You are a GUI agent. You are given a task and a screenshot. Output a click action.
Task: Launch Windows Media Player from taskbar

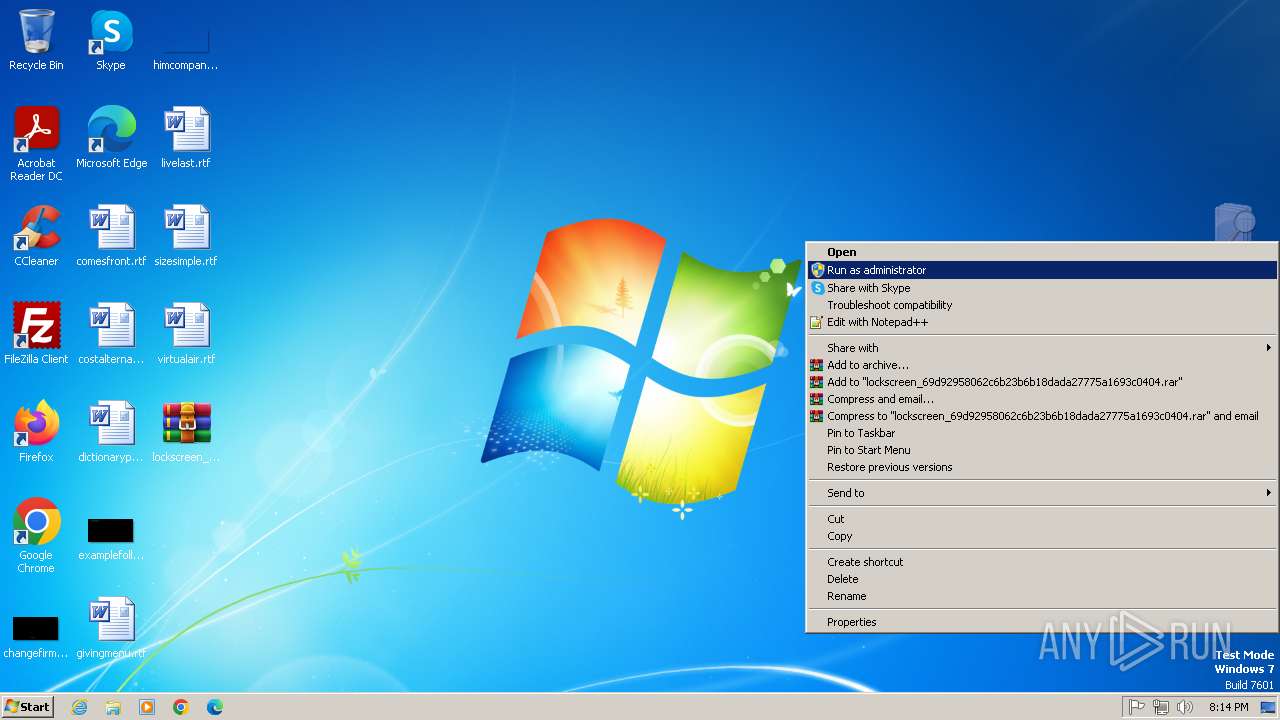(x=147, y=707)
